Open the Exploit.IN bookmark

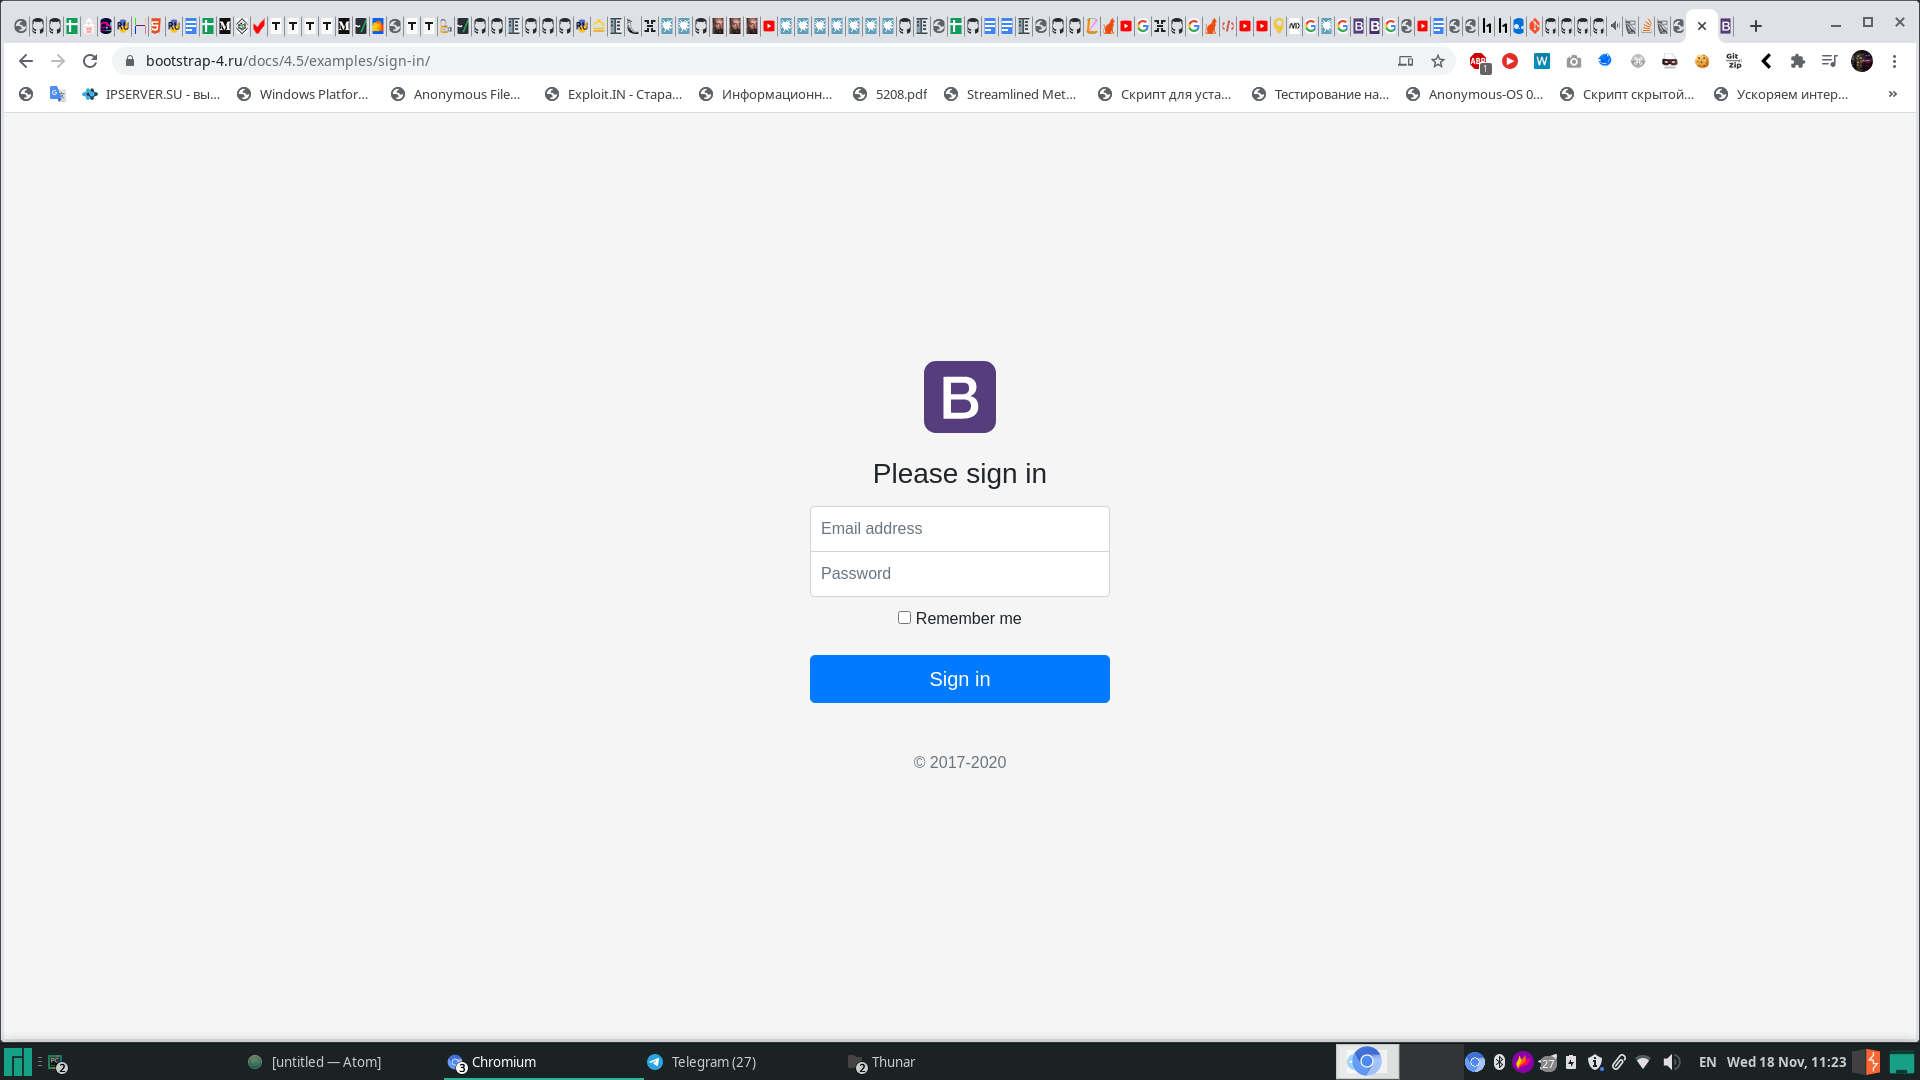[x=613, y=94]
